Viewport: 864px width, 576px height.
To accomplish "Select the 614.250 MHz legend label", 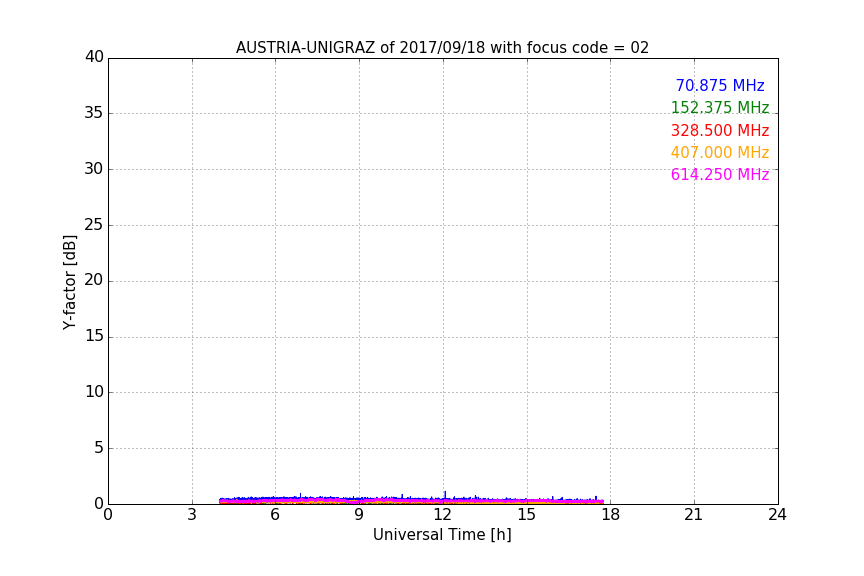I will 720,174.
